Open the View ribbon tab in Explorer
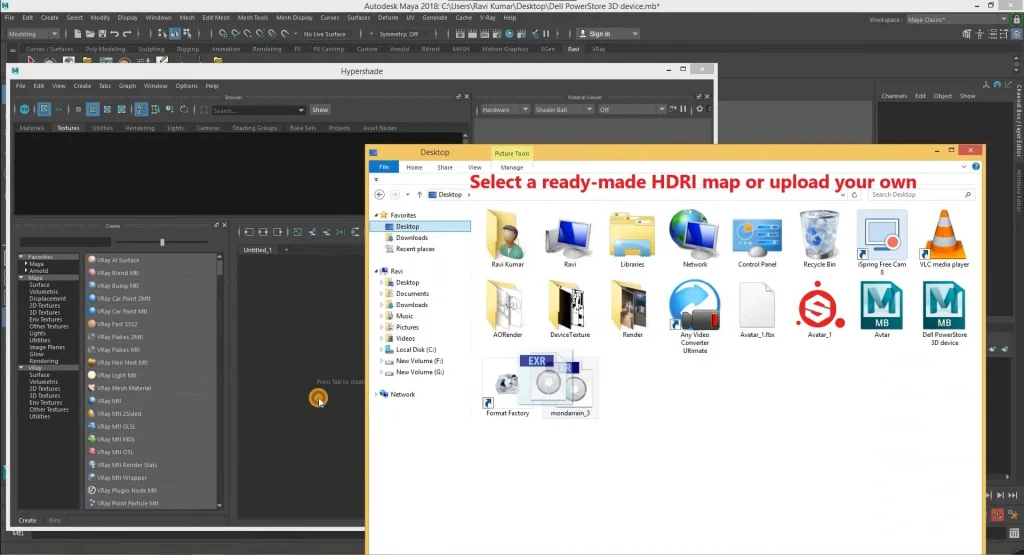Screen dimensions: 1024x555 click(475, 168)
